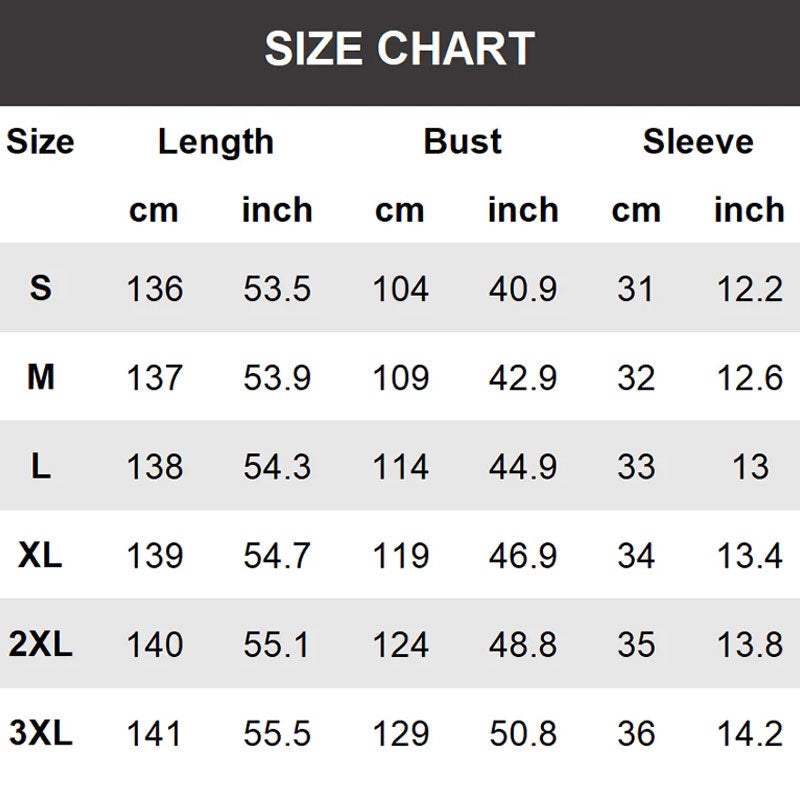Select the 2XL size row label
The height and width of the screenshot is (800, 800).
[40, 645]
